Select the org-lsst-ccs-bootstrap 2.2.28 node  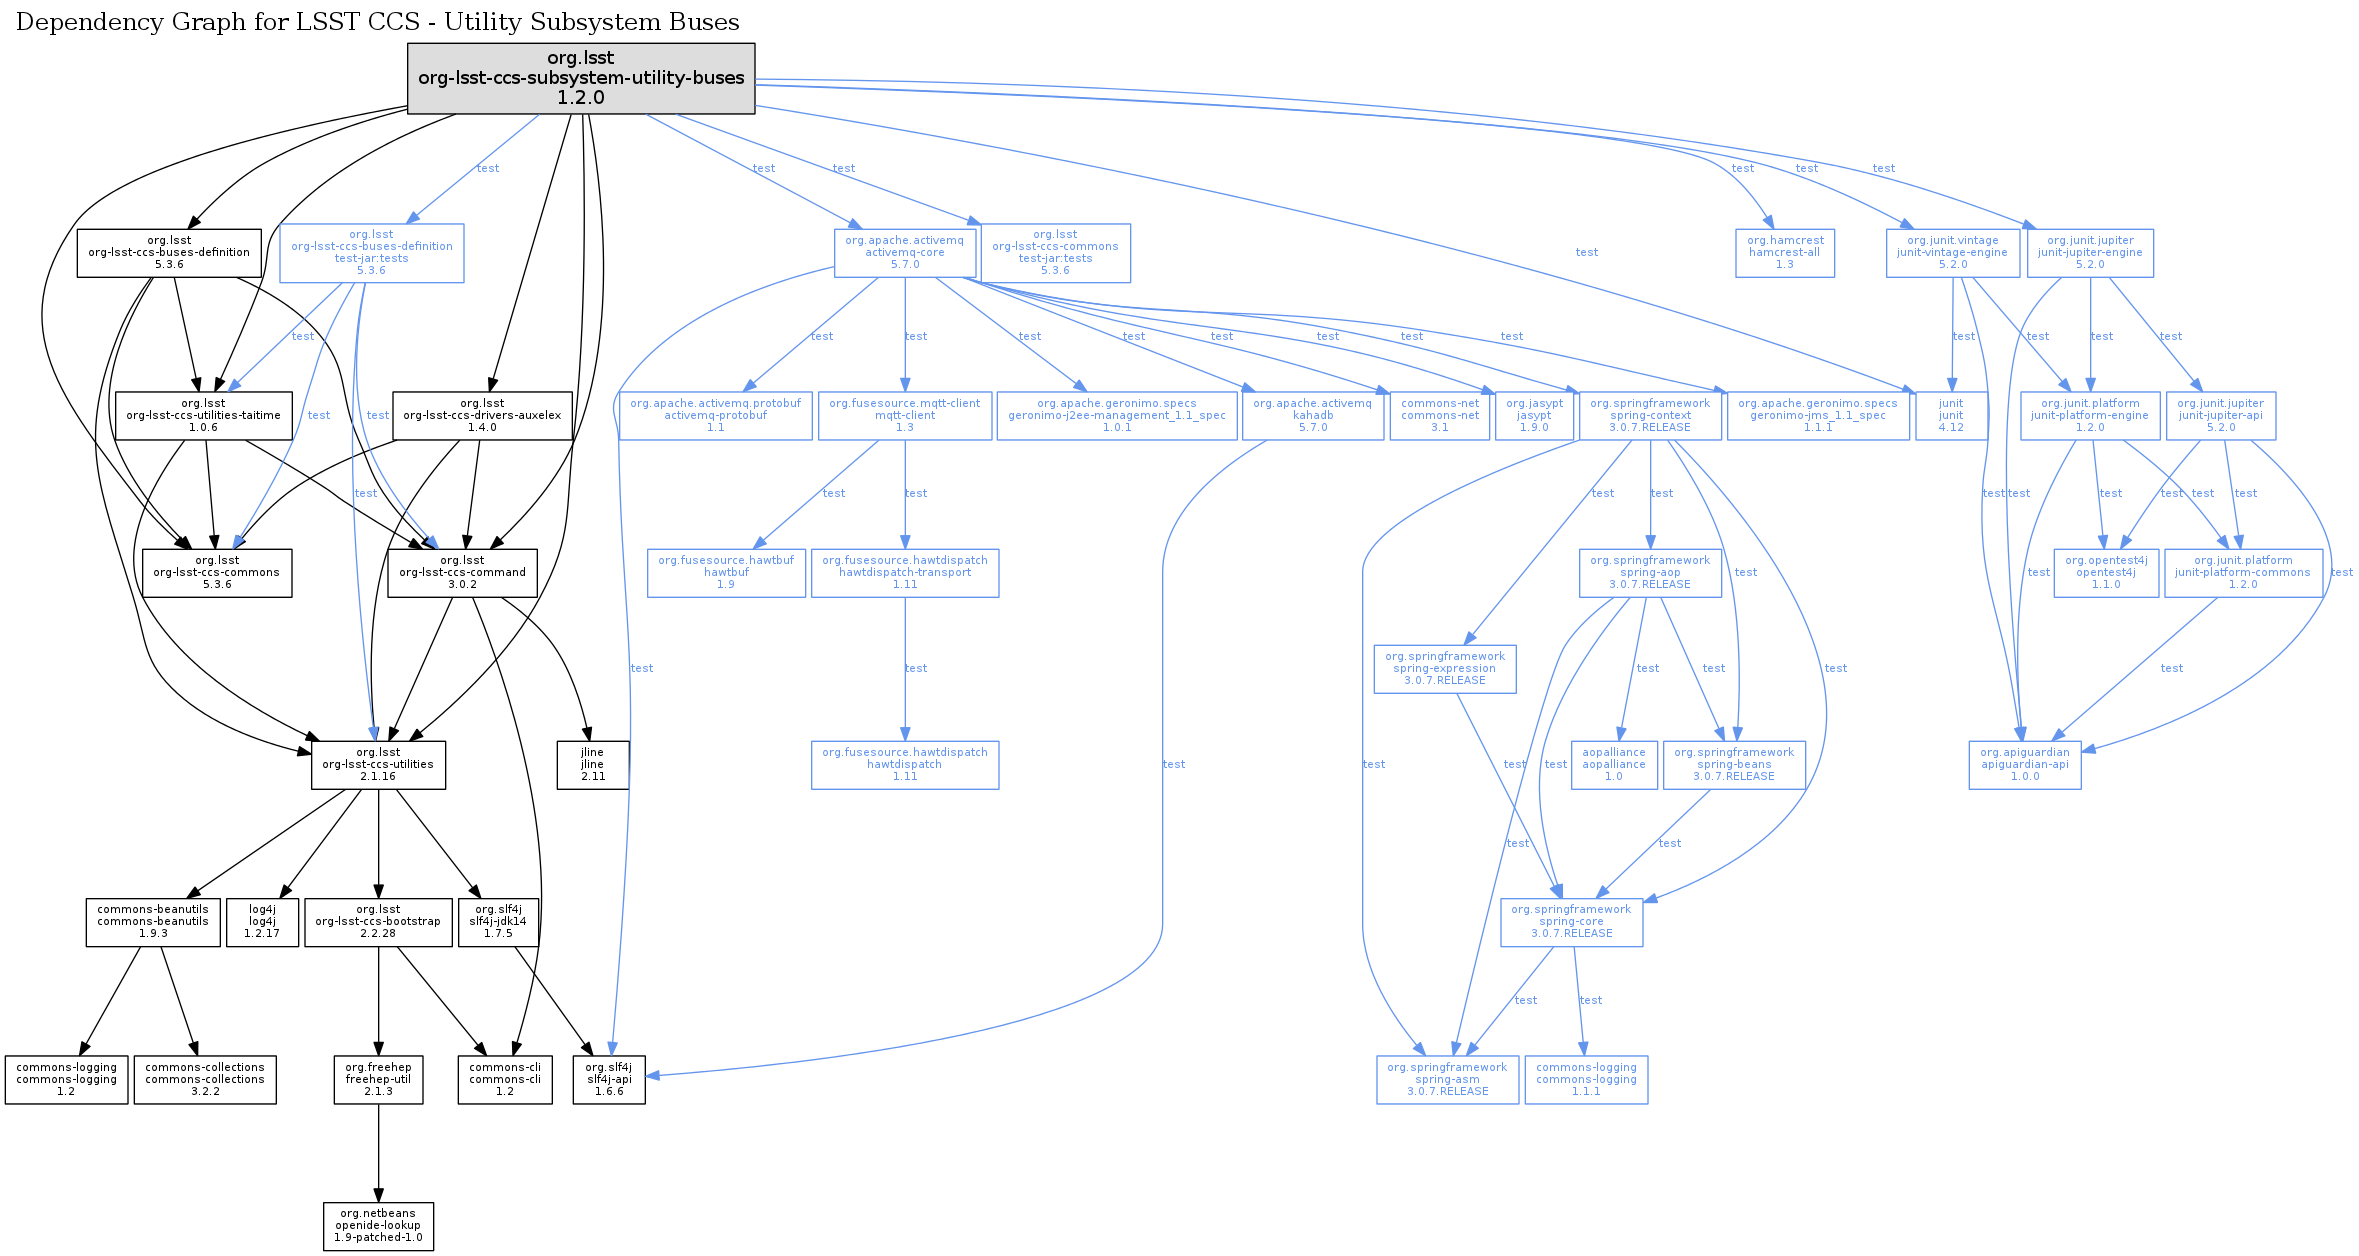(378, 922)
